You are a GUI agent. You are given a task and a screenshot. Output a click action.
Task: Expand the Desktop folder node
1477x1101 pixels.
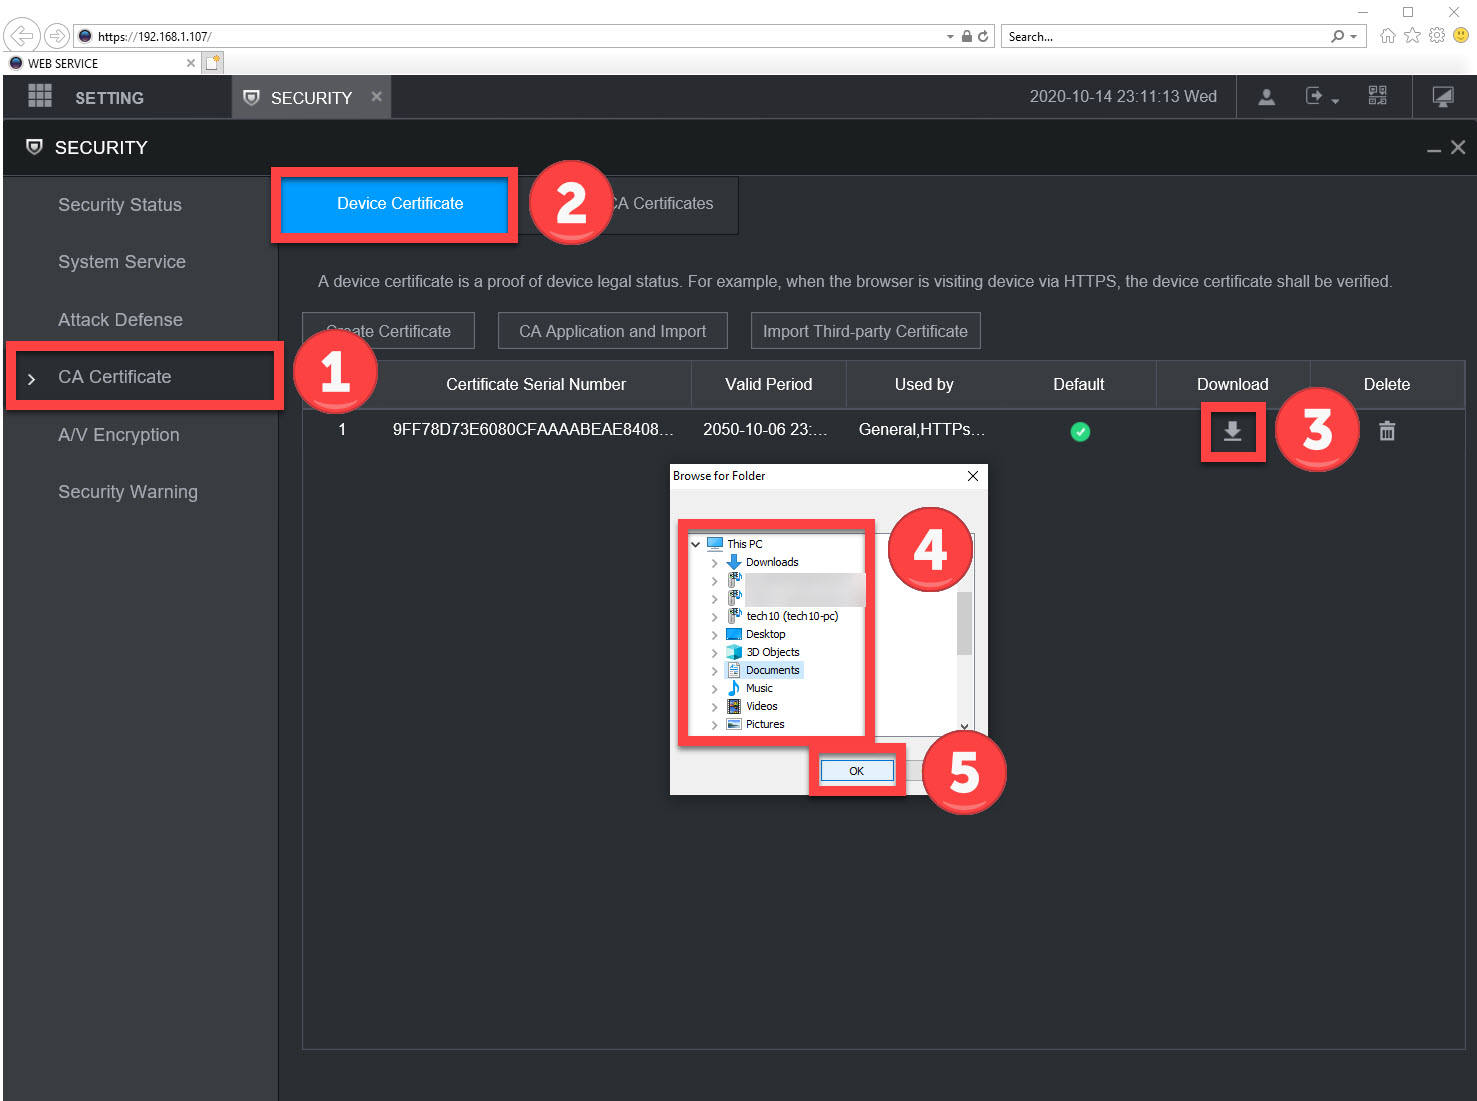coord(714,635)
